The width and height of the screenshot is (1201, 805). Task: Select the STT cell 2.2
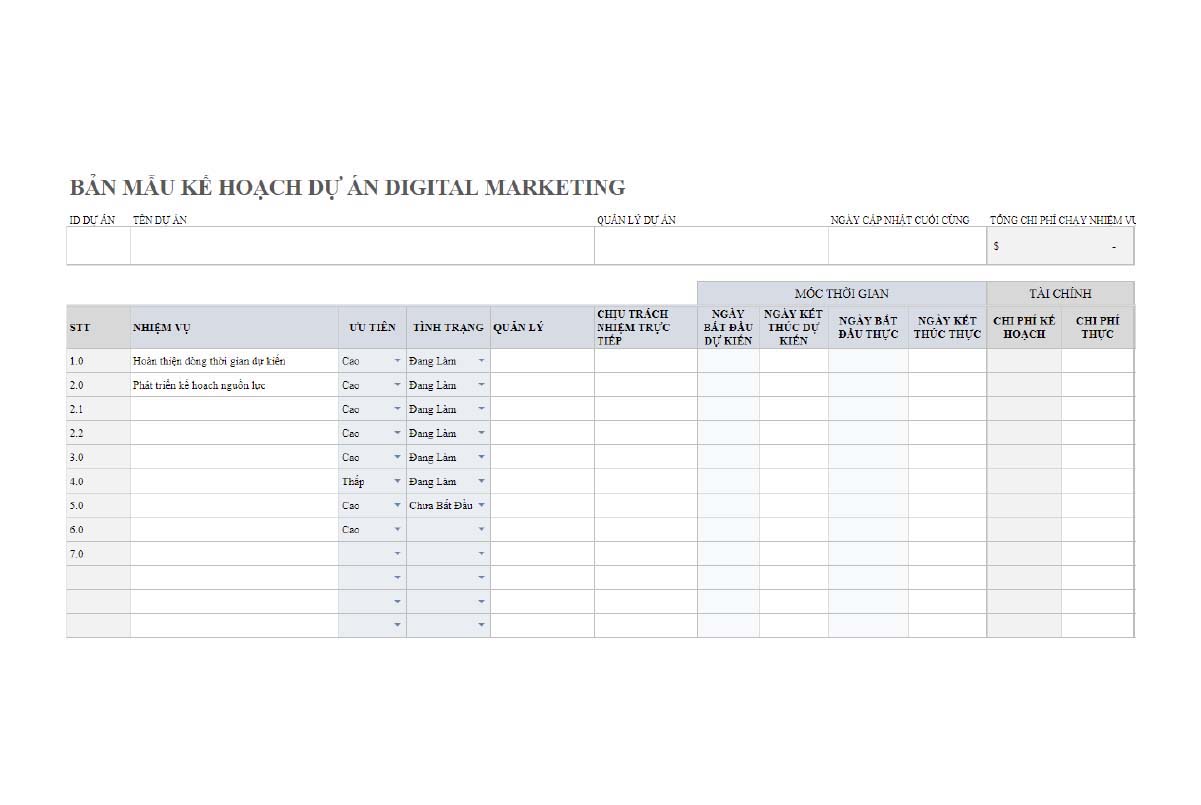(x=98, y=433)
